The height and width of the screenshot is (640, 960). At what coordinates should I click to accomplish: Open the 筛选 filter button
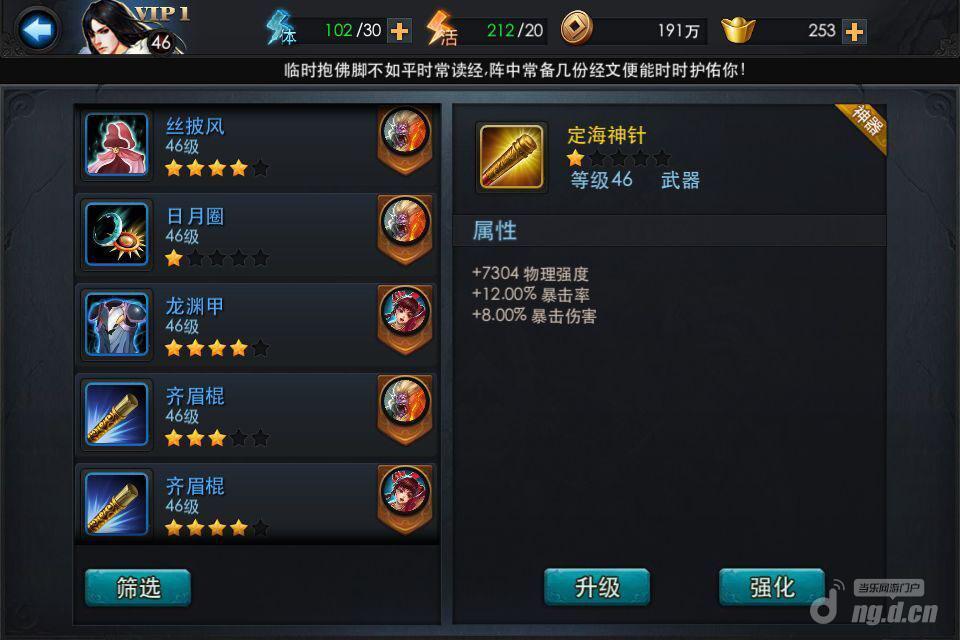(x=138, y=588)
